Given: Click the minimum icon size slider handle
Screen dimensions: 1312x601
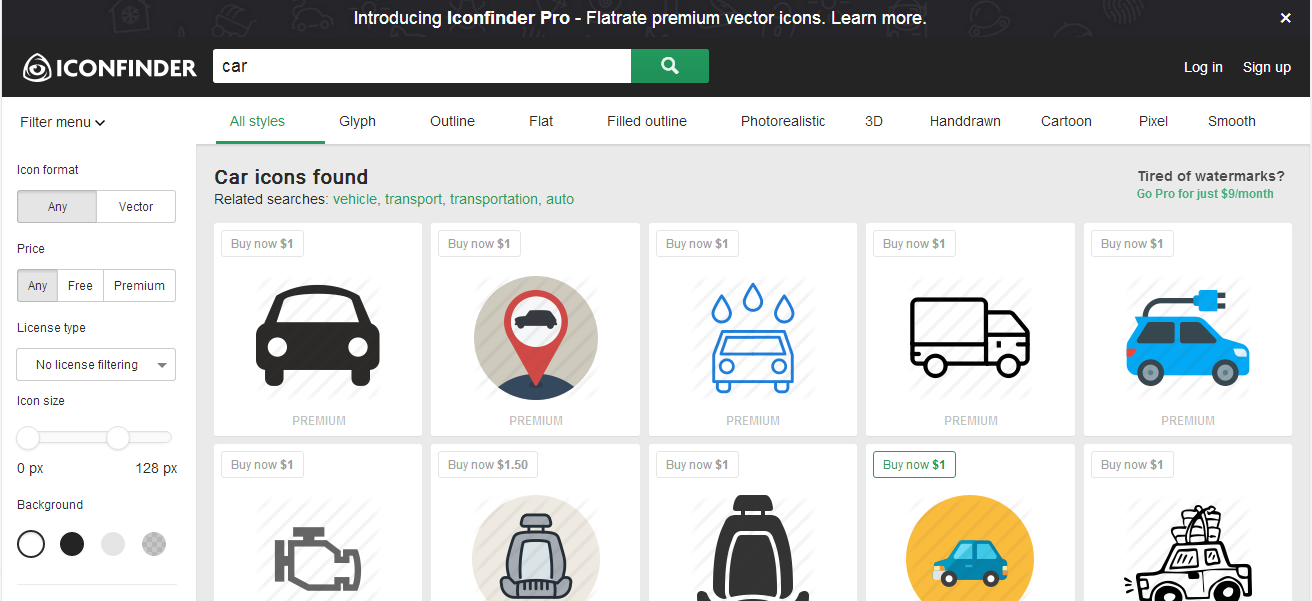Looking at the screenshot, I should [28, 437].
